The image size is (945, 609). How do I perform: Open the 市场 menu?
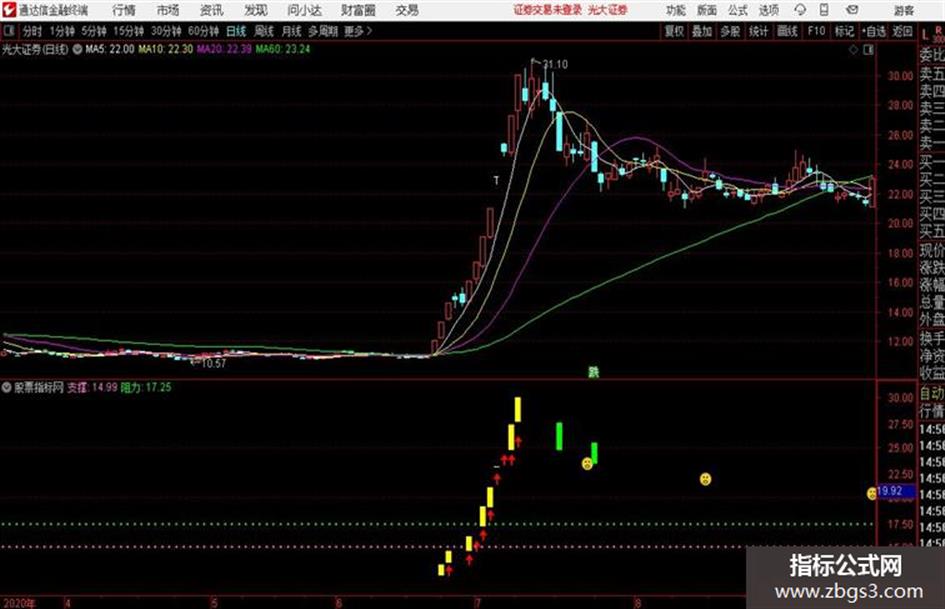tap(168, 10)
